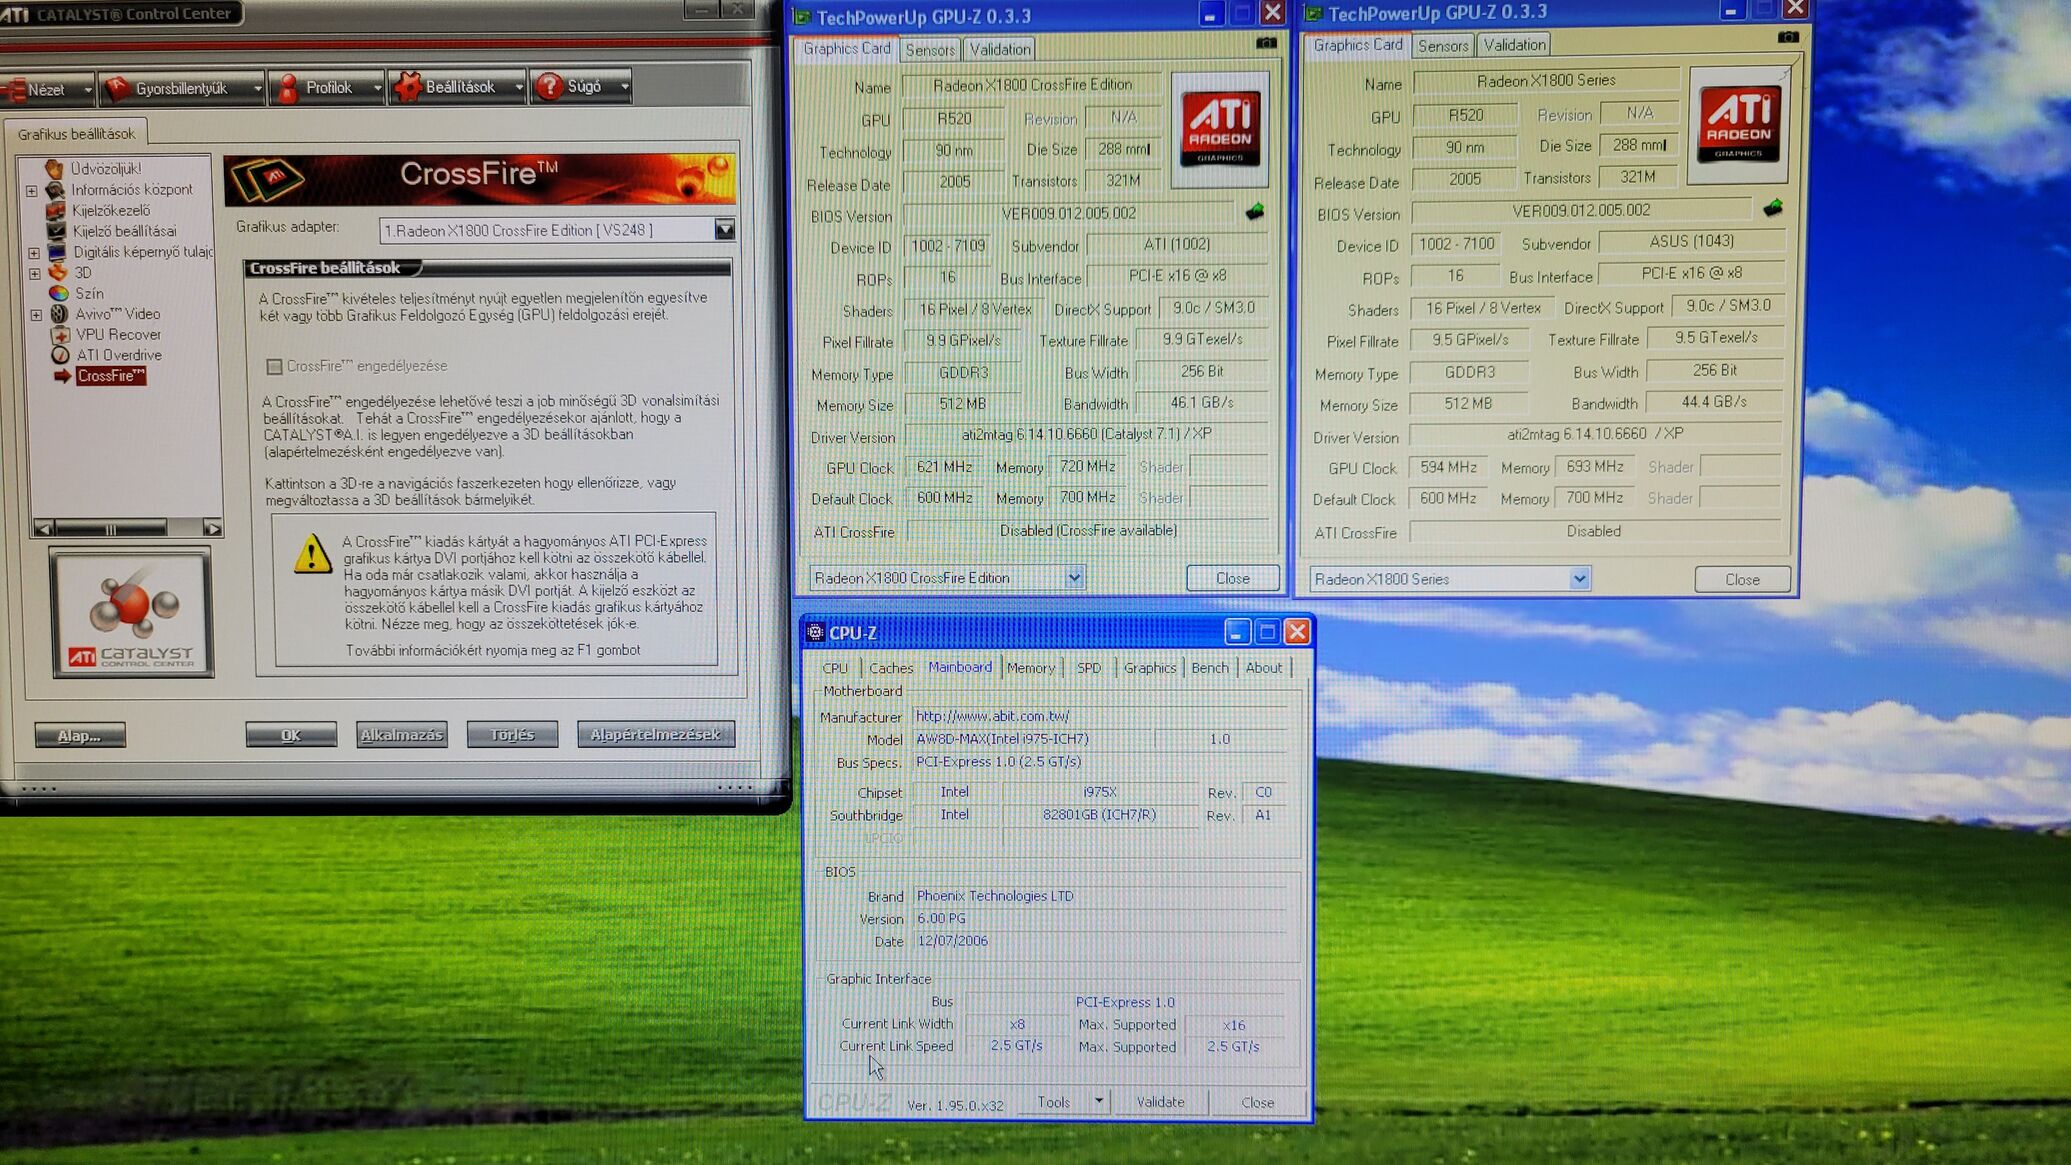The image size is (2071, 1165).
Task: Open the Gyorsbillentyűk toolbar menu
Action: tap(182, 88)
